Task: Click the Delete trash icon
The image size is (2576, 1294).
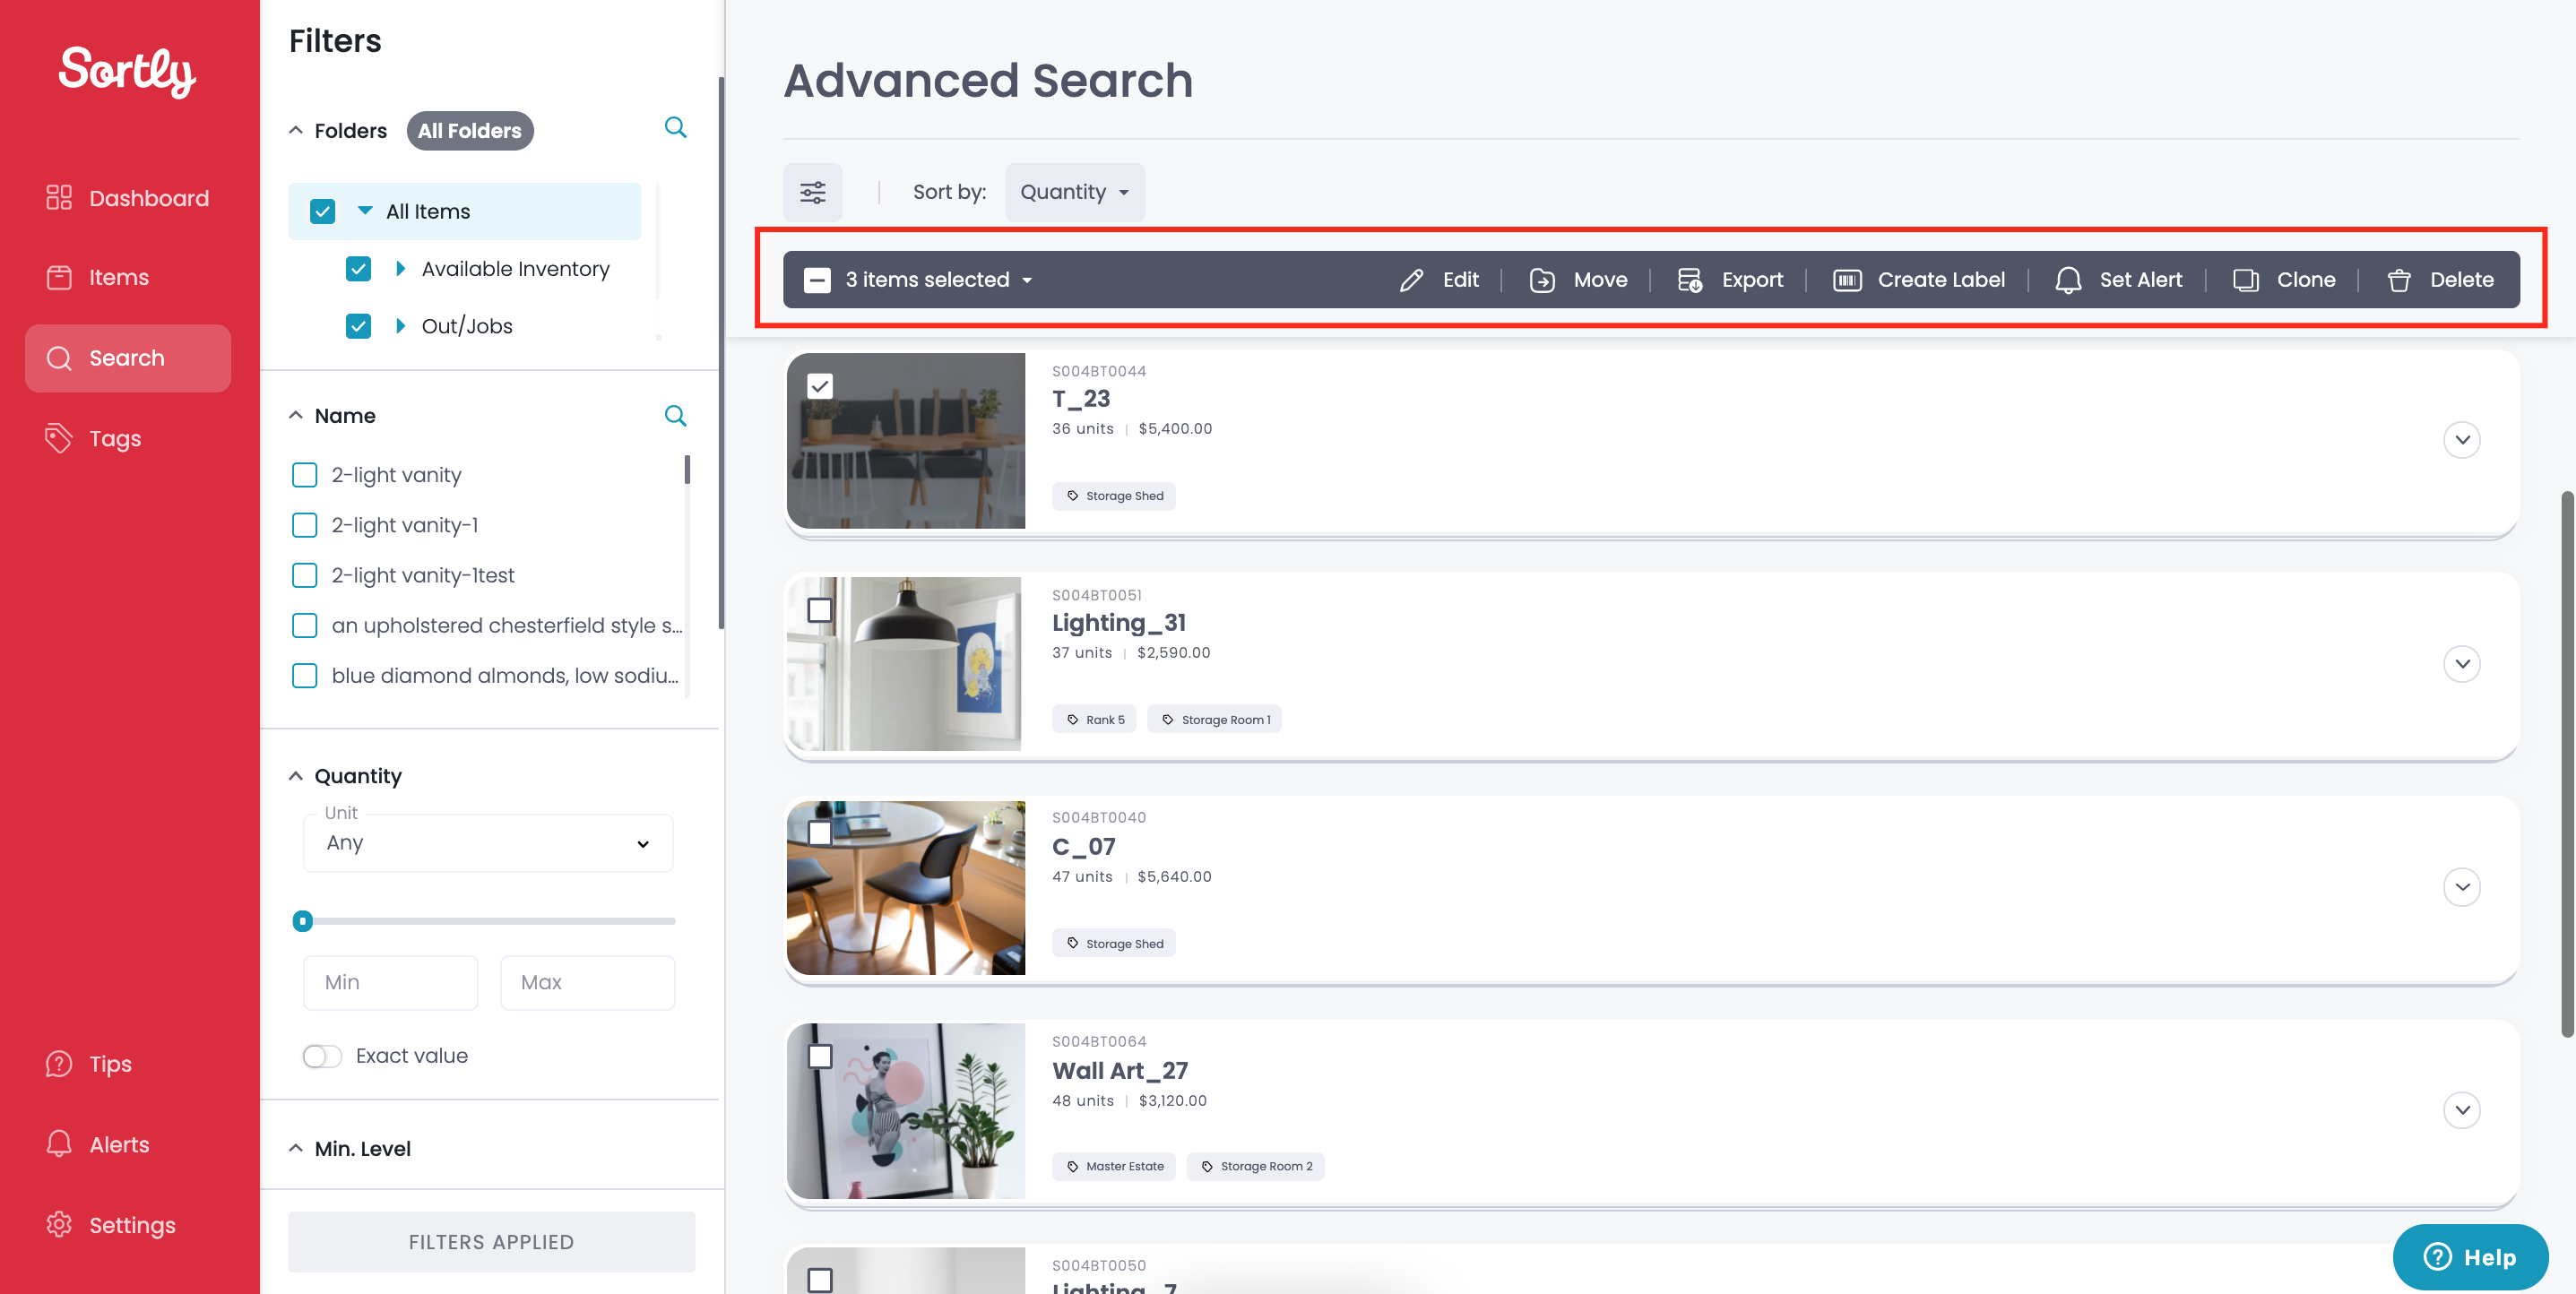Action: pyautogui.click(x=2399, y=280)
